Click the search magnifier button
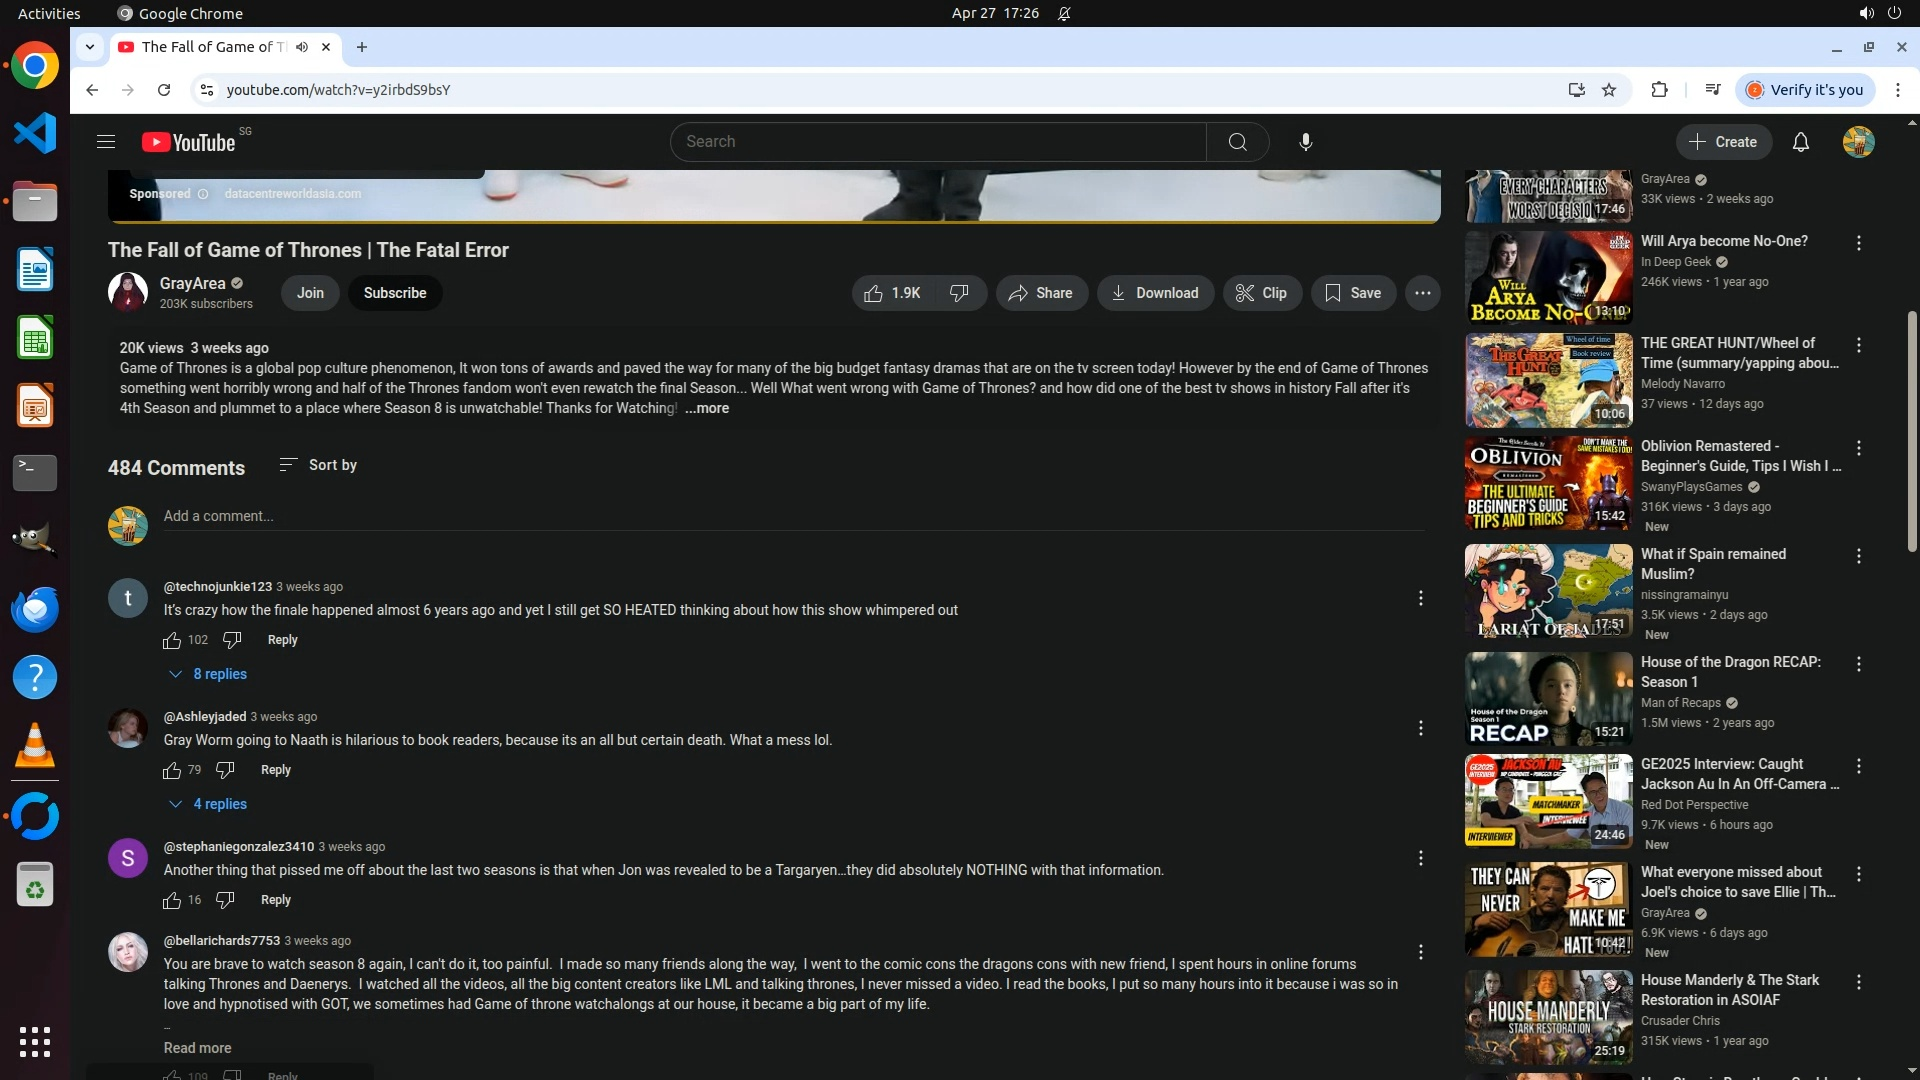Viewport: 1920px width, 1080px height. point(1237,142)
